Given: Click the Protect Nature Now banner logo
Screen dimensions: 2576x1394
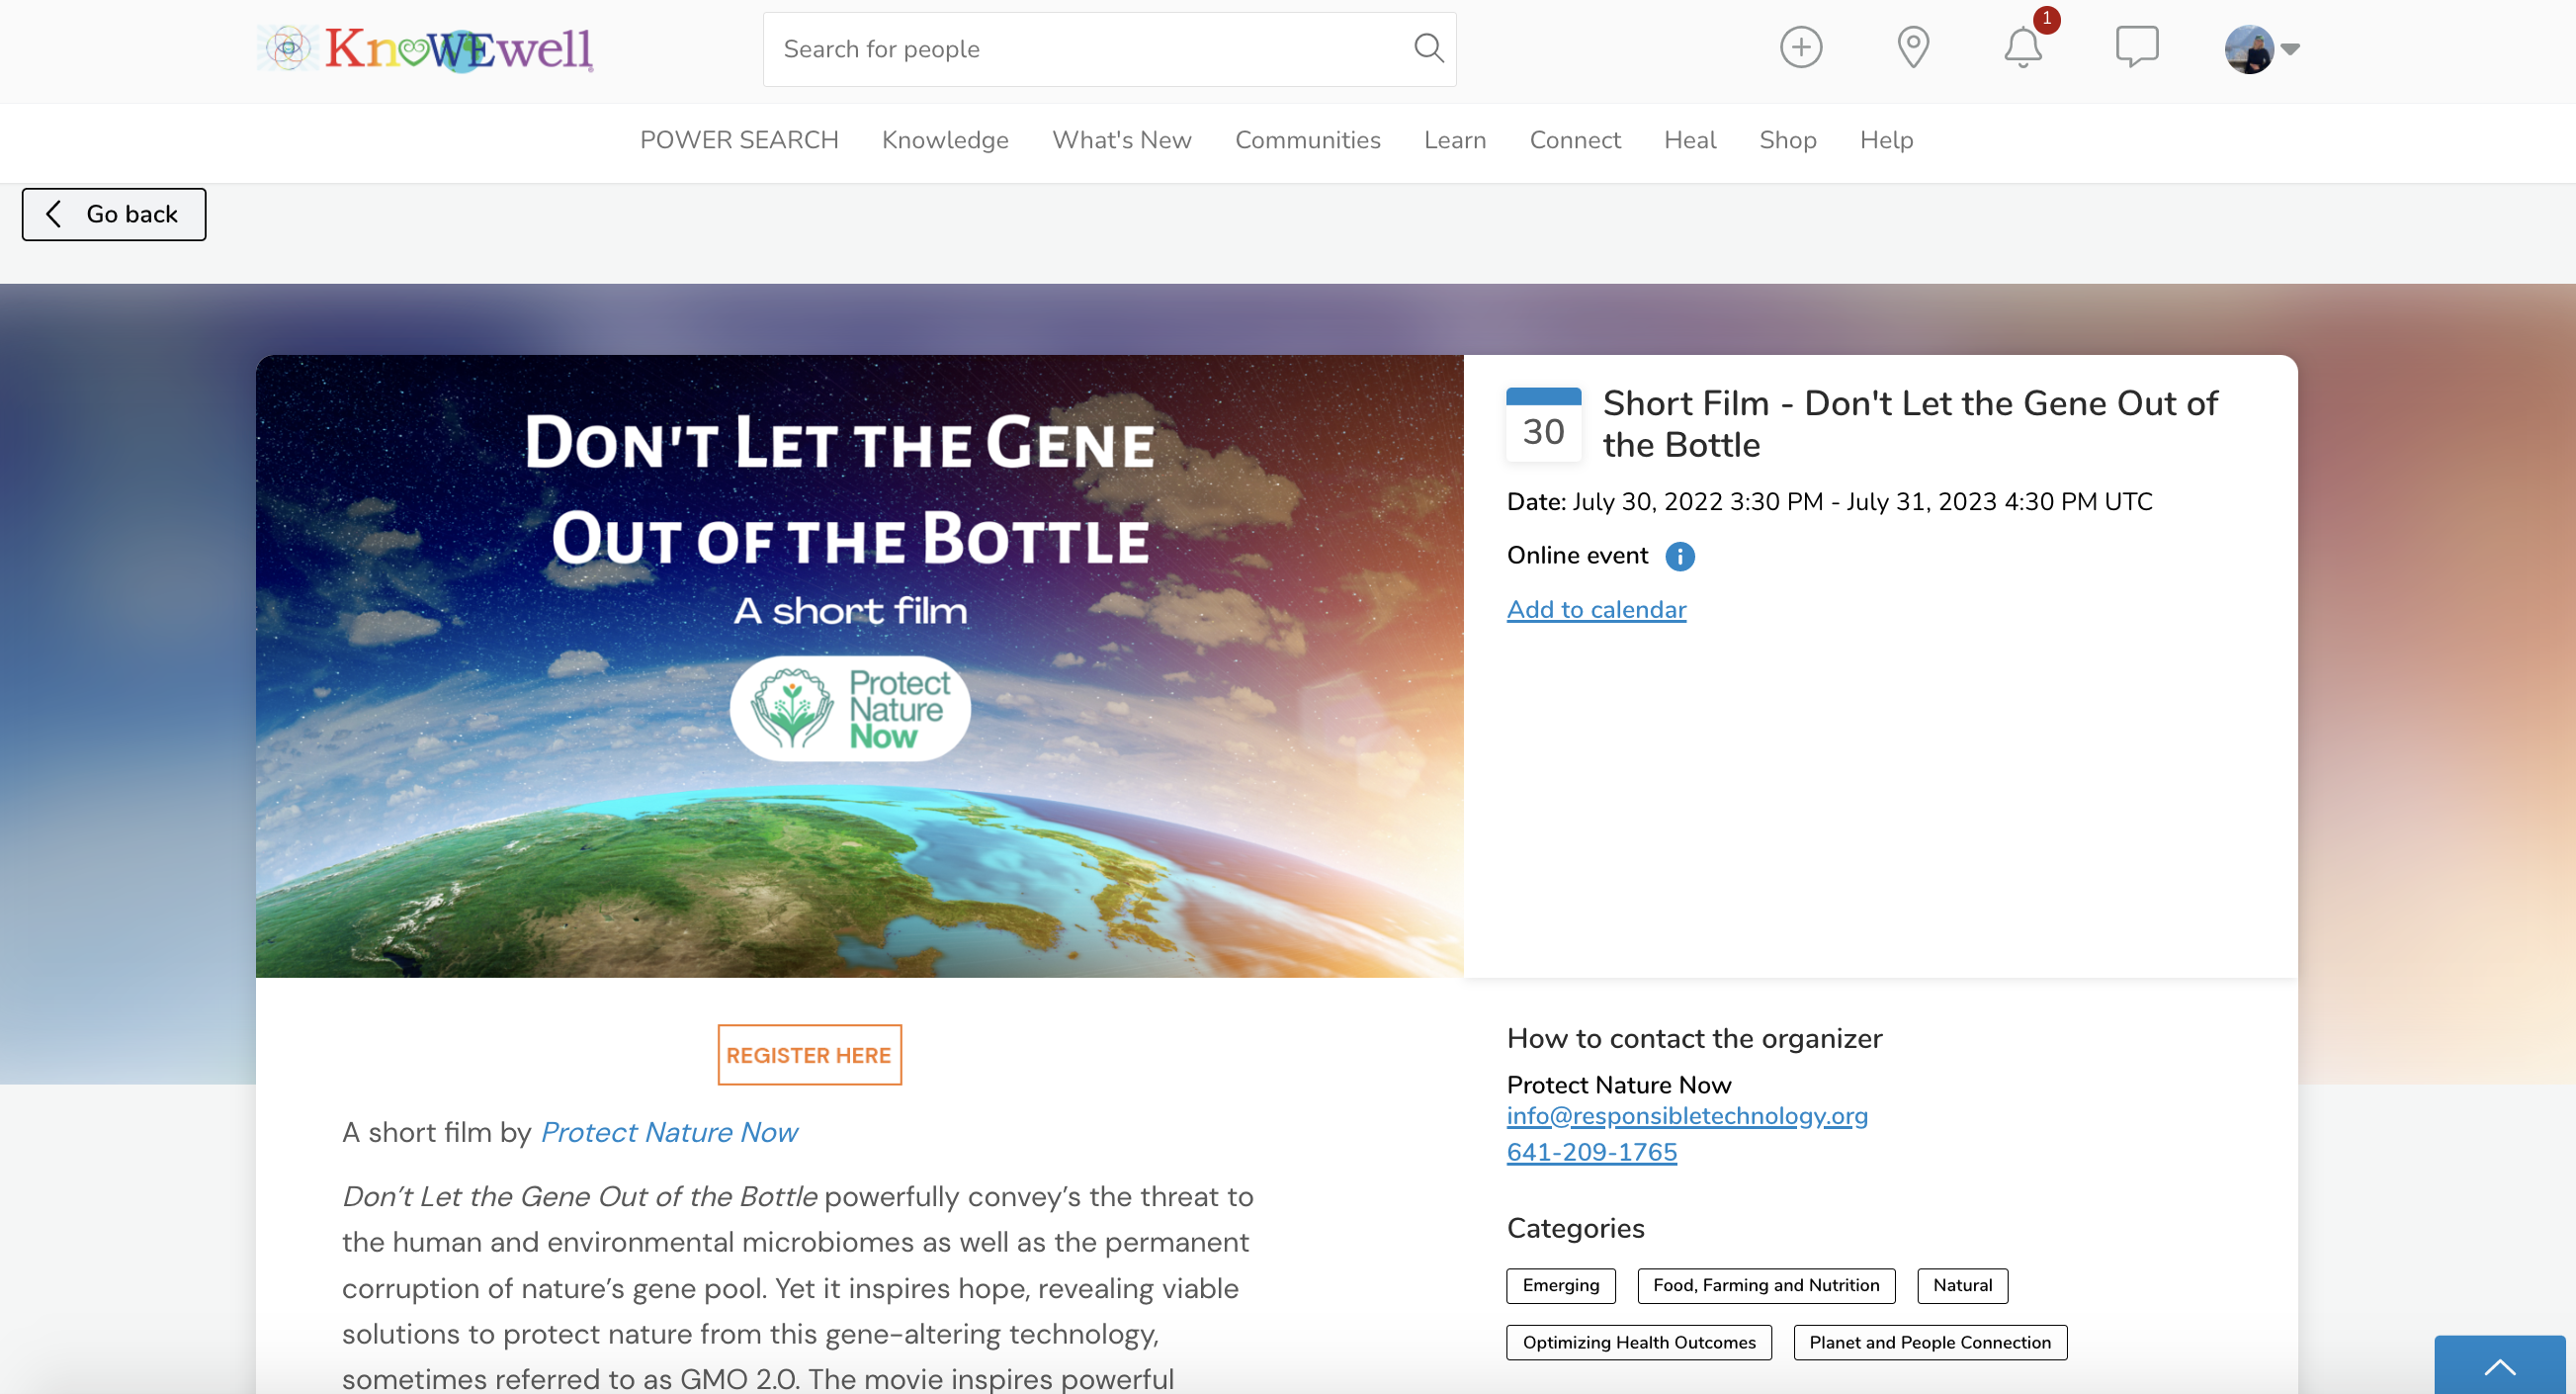Looking at the screenshot, I should [850, 709].
